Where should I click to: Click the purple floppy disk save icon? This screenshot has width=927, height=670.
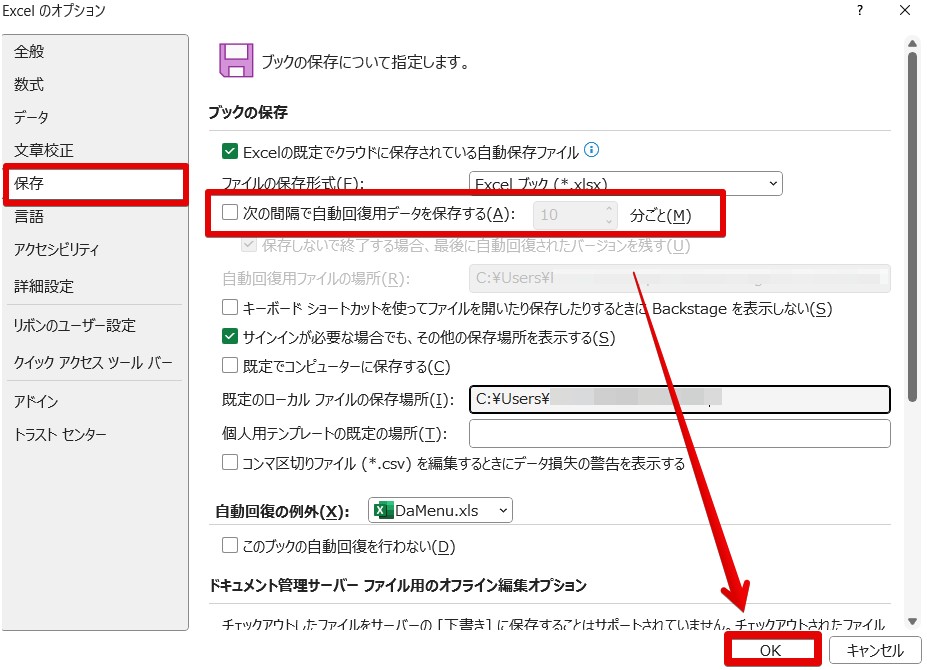point(236,60)
